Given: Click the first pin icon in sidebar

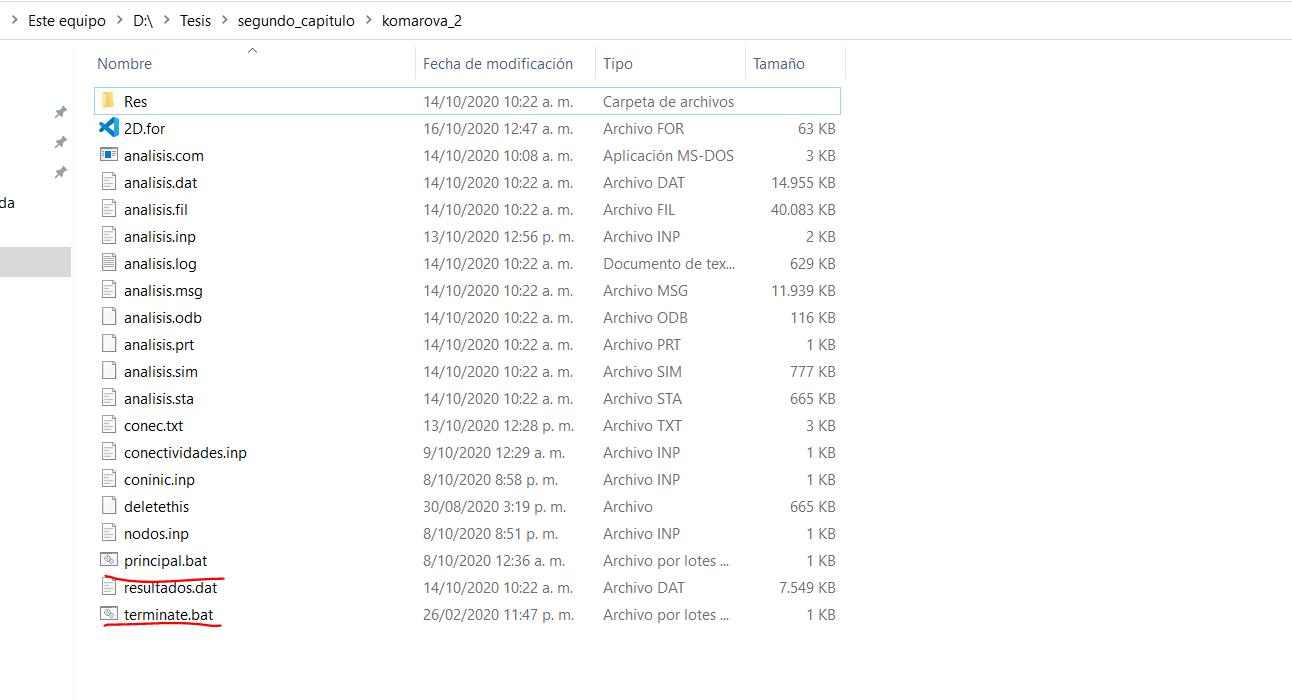Looking at the screenshot, I should [x=60, y=112].
